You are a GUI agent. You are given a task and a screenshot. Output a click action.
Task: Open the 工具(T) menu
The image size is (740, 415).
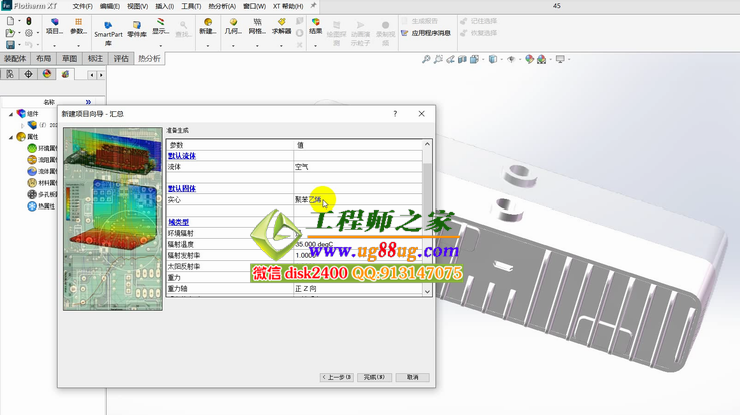[191, 6]
